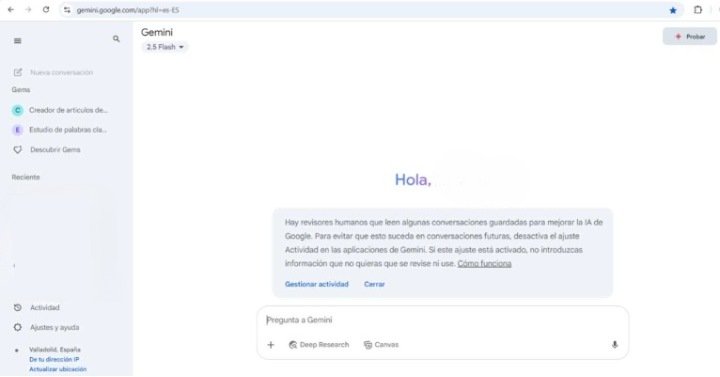Open the sidebar search magnifier icon

[x=116, y=39]
